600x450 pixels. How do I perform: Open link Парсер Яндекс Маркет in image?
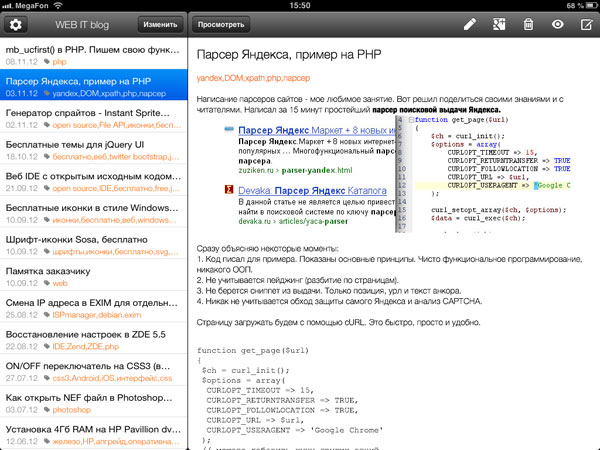point(316,130)
